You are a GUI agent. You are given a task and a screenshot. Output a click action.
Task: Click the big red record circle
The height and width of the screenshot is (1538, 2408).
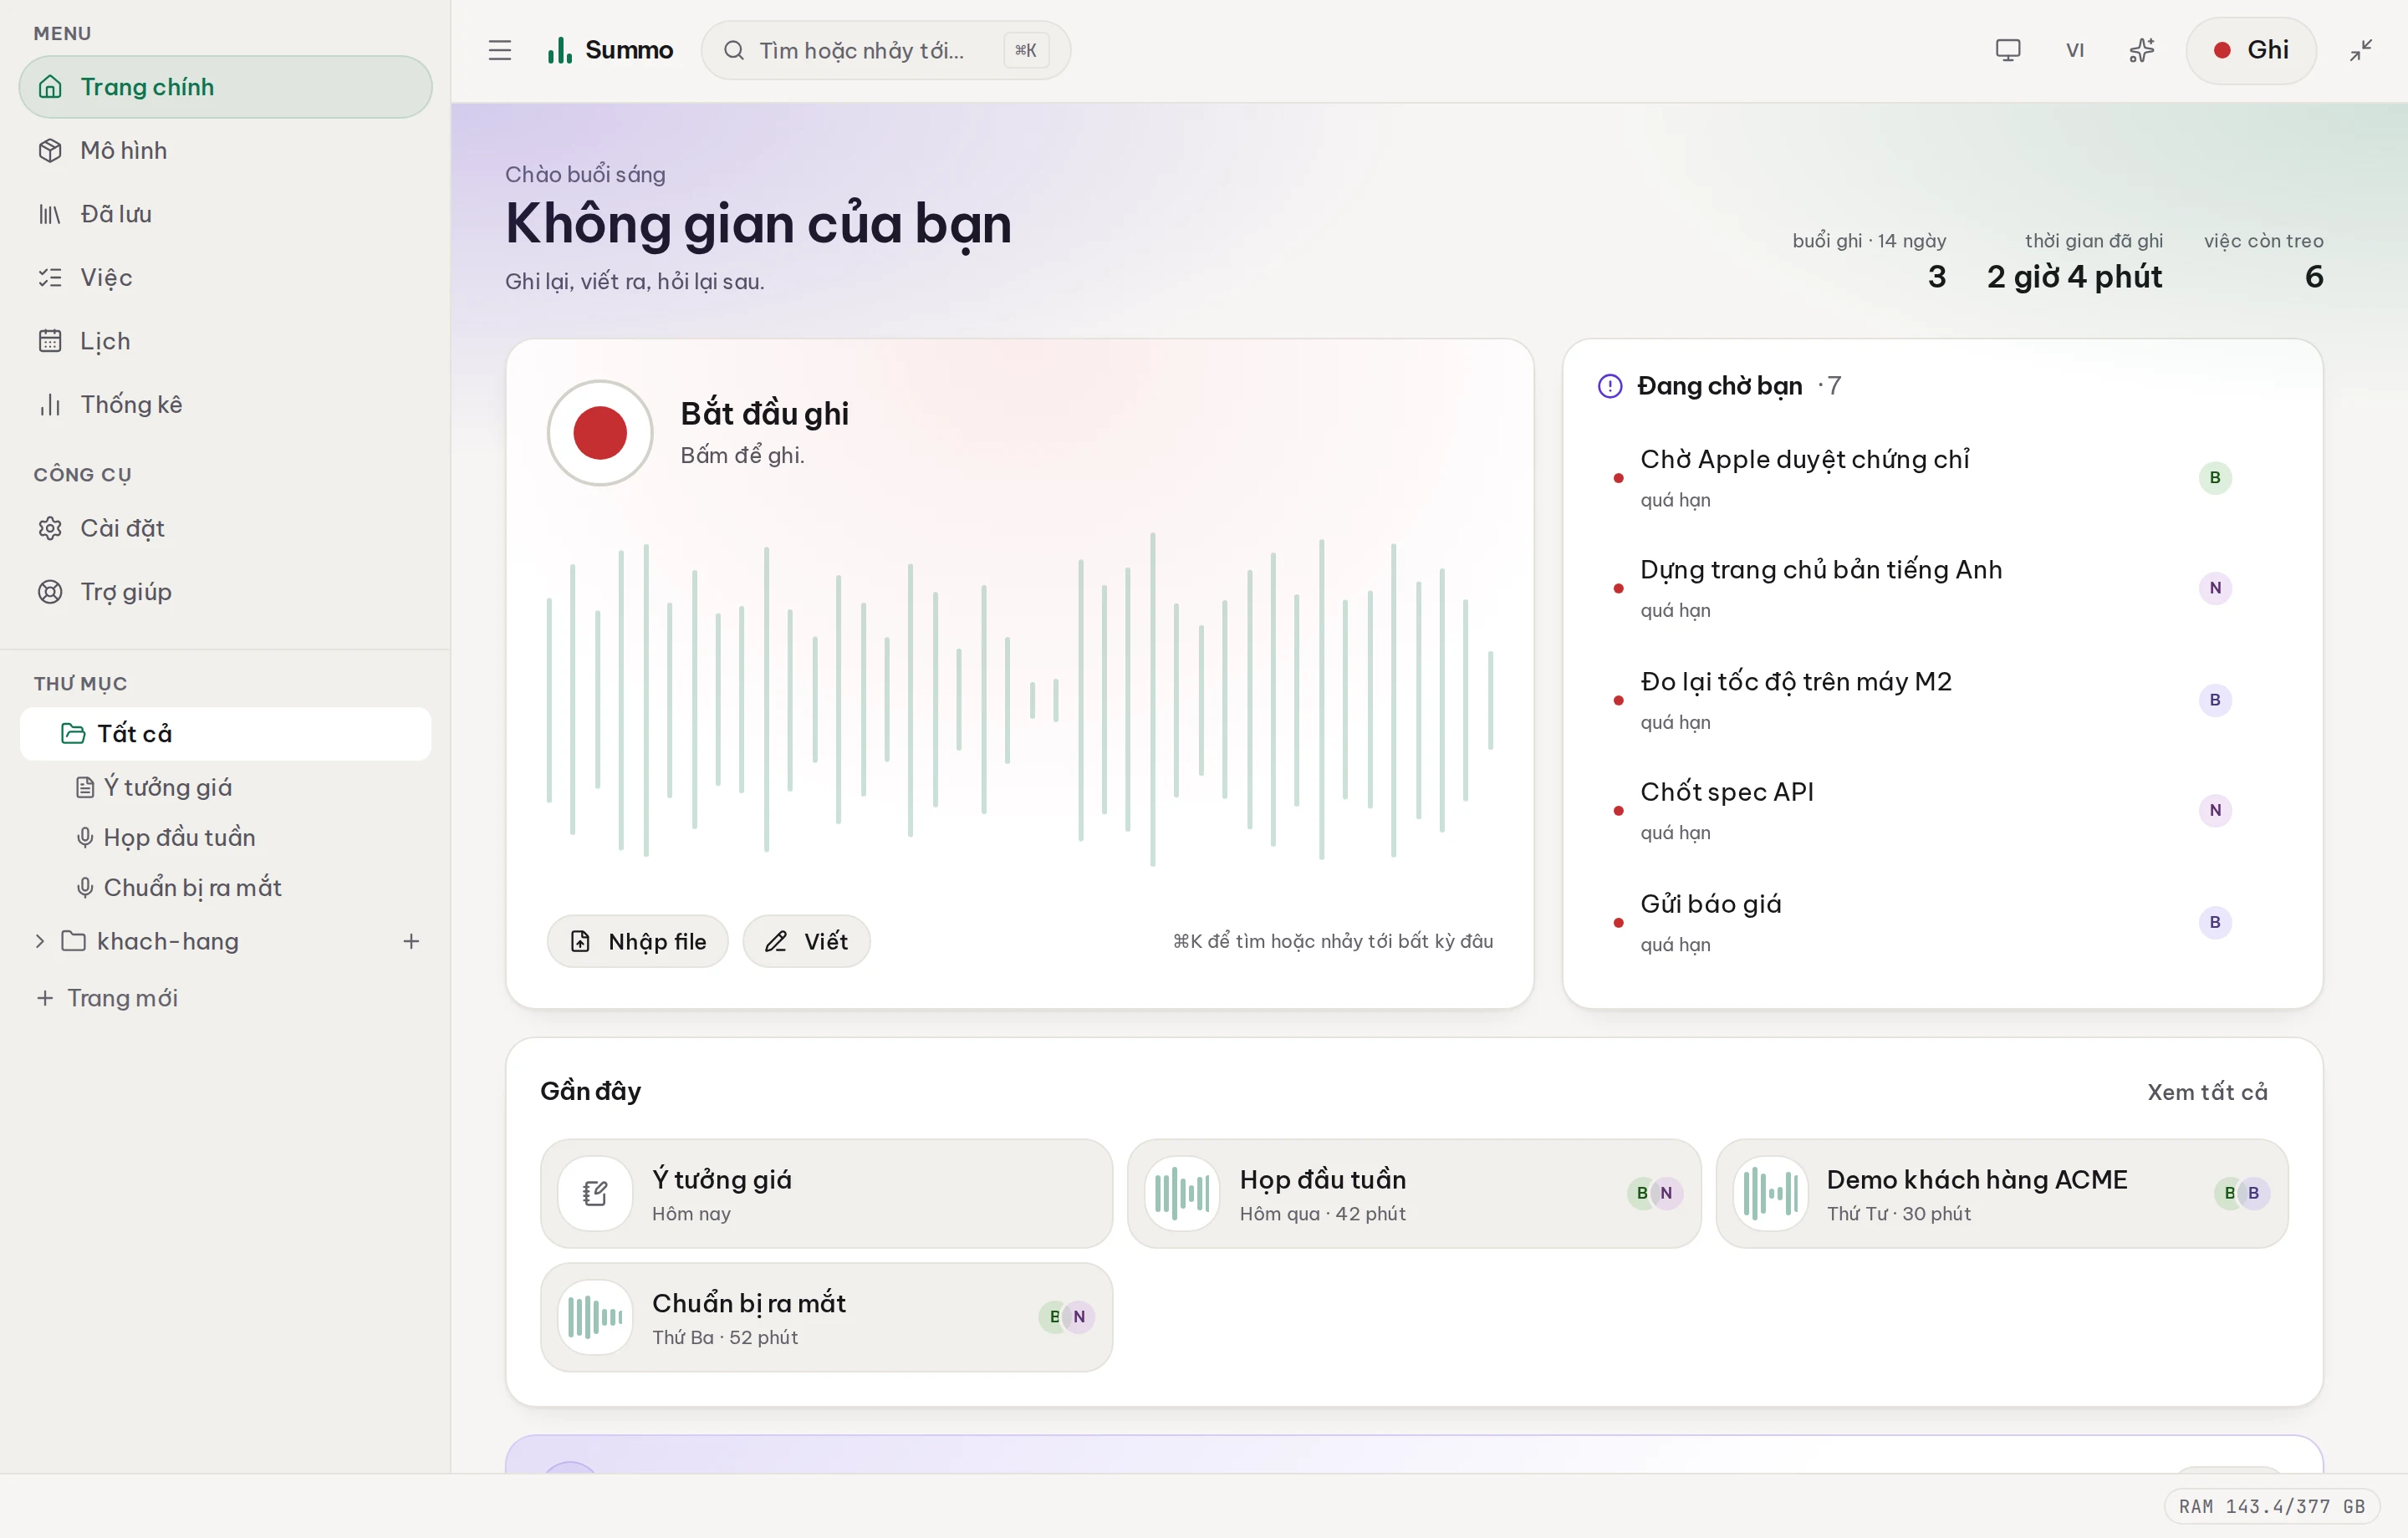click(600, 433)
